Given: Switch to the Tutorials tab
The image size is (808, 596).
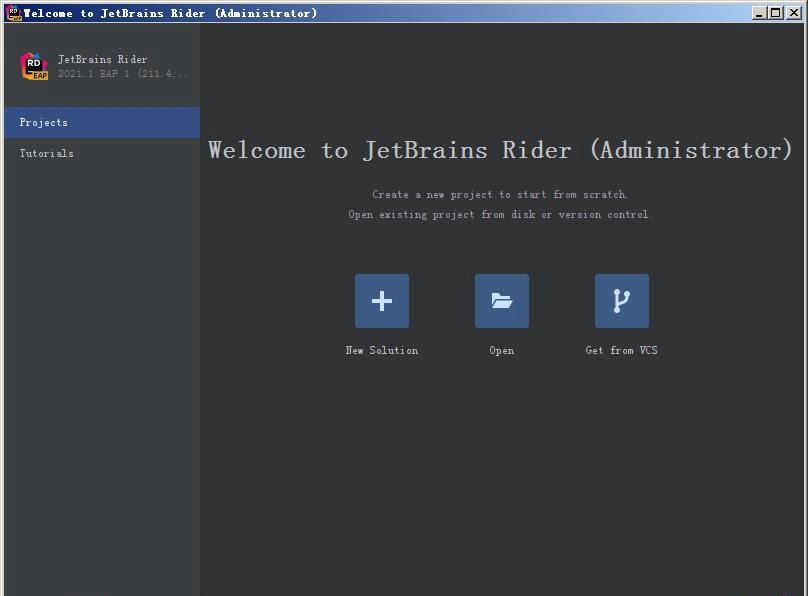Looking at the screenshot, I should (x=102, y=154).
